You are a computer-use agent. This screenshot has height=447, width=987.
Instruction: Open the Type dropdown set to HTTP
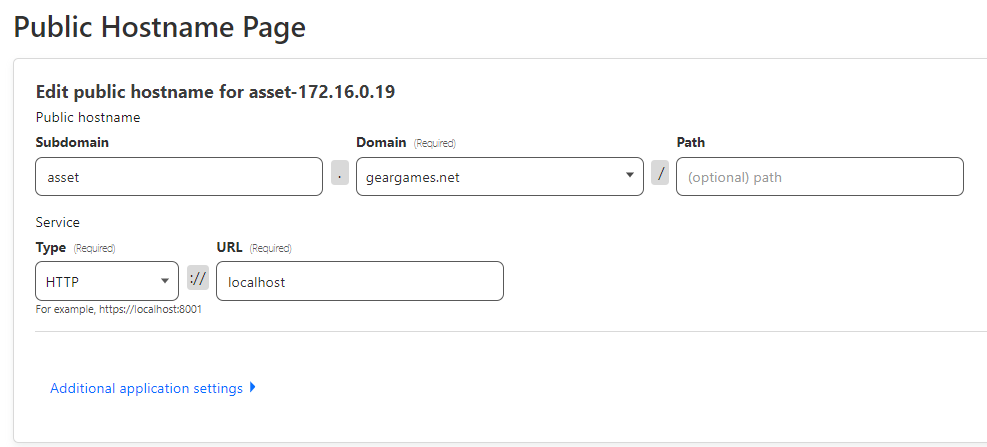point(100,282)
